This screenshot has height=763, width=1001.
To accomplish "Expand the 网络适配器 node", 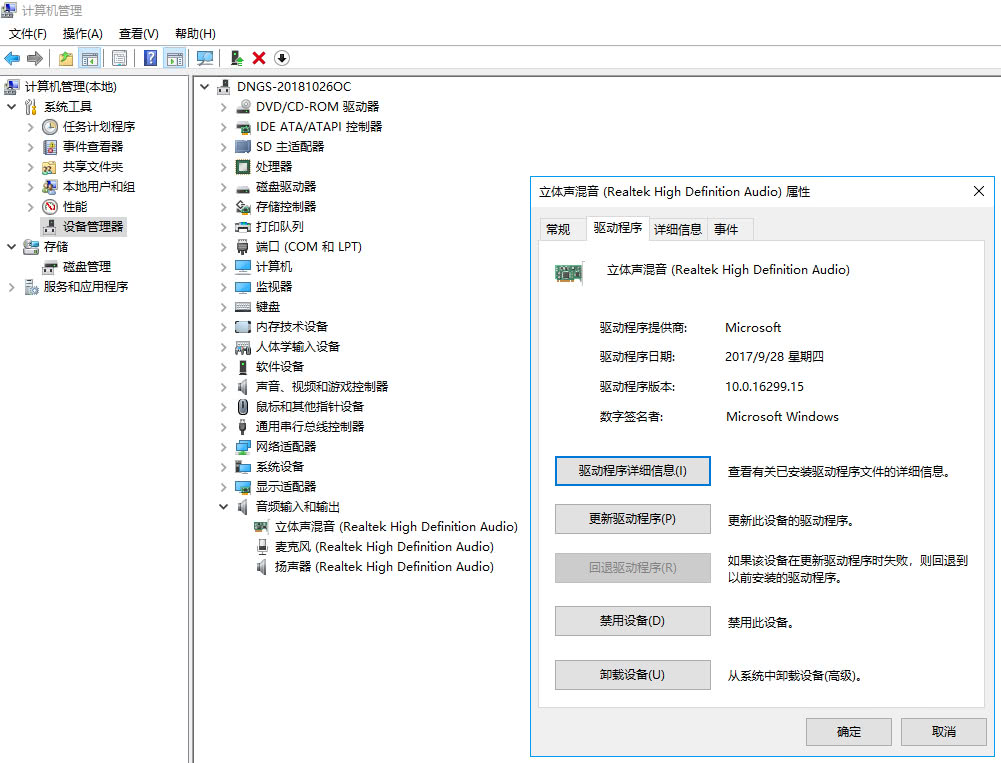I will [222, 446].
